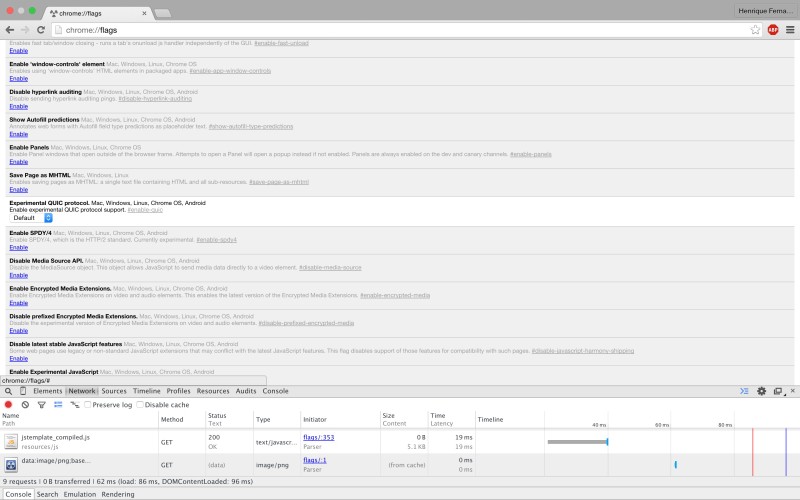Open the flags/:353 initiator link
This screenshot has height=500, width=800.
click(318, 437)
